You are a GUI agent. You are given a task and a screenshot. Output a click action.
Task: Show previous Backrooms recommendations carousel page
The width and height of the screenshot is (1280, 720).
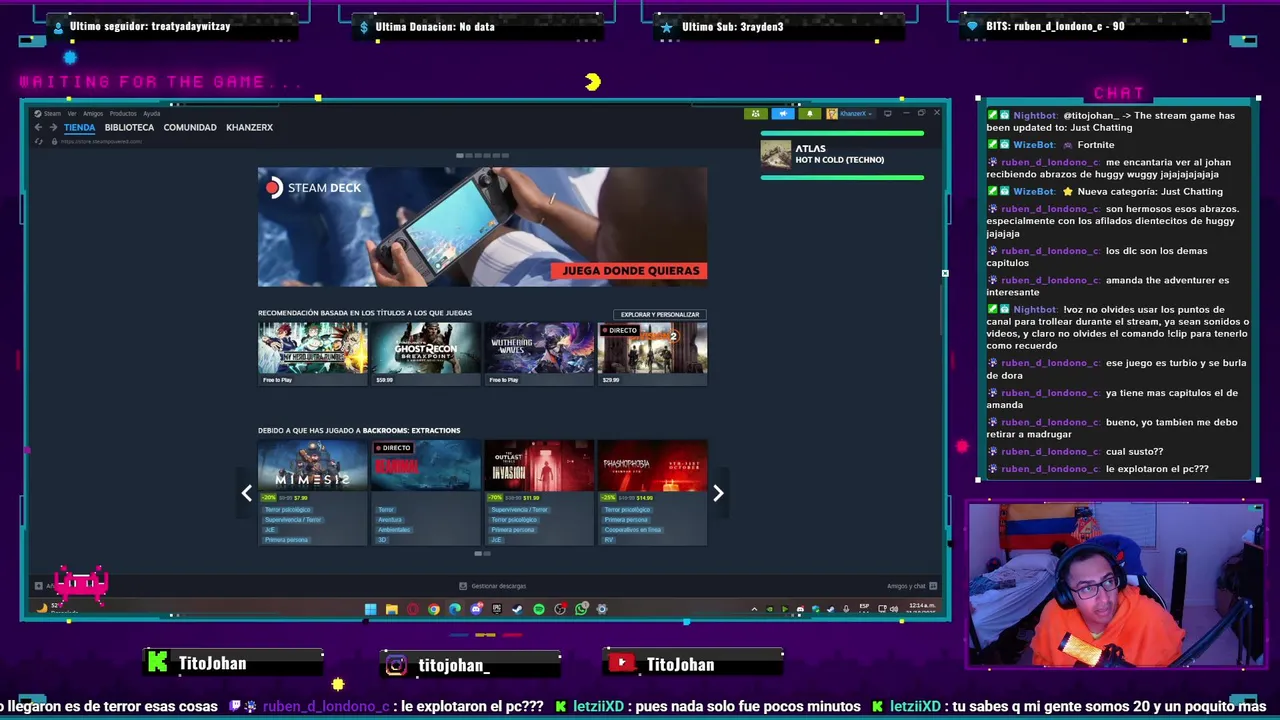tap(247, 493)
